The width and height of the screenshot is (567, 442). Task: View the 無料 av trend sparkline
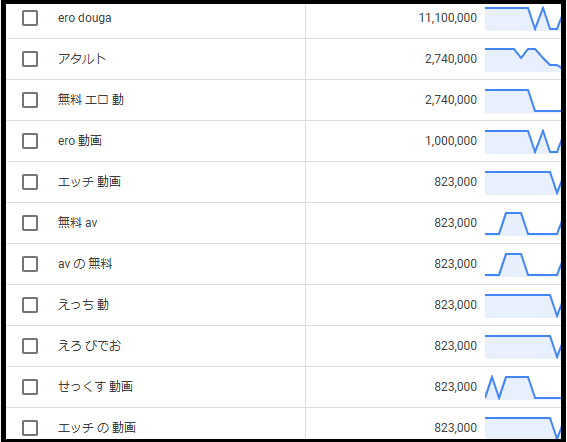coord(523,224)
